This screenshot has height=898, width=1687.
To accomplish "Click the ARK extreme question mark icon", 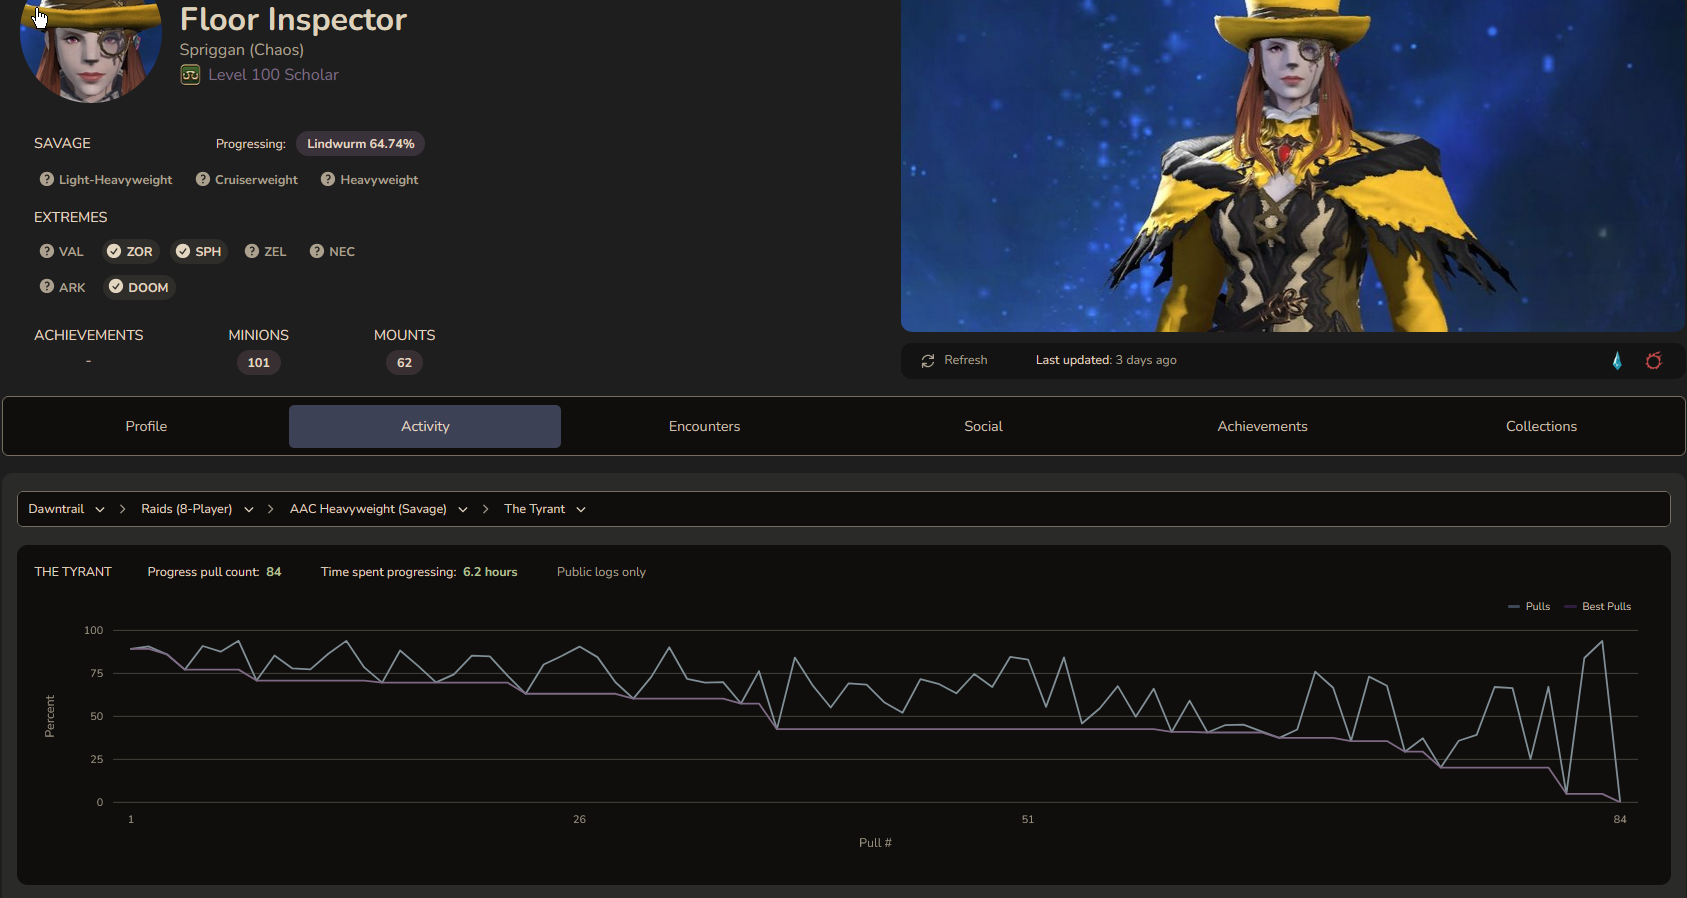I will click(47, 287).
